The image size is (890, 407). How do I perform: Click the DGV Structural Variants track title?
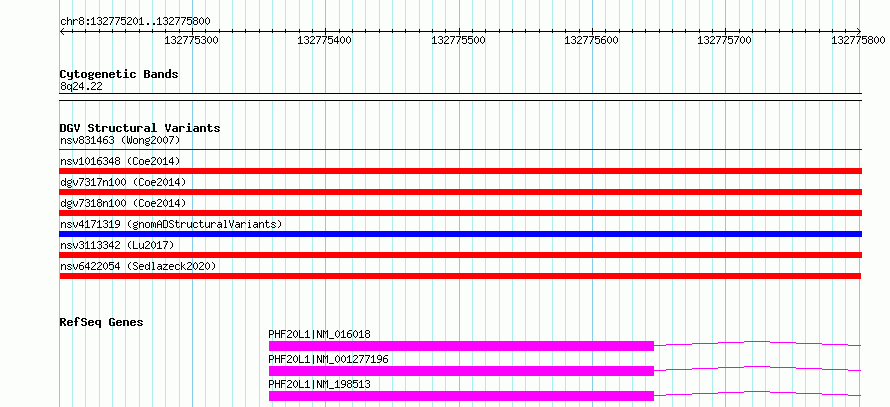(x=140, y=128)
